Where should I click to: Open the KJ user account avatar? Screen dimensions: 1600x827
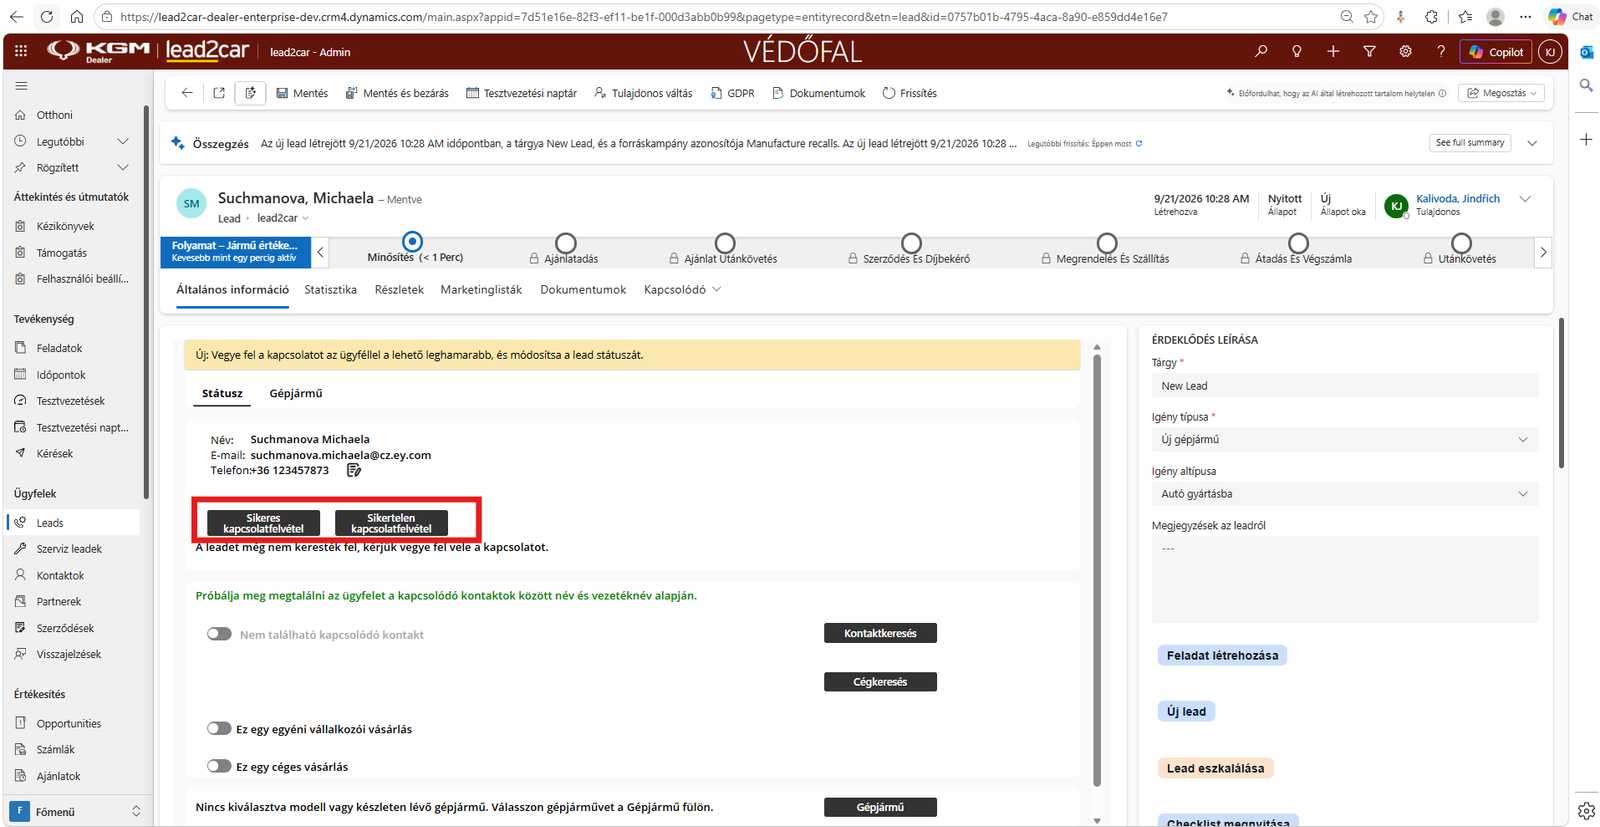point(1550,52)
